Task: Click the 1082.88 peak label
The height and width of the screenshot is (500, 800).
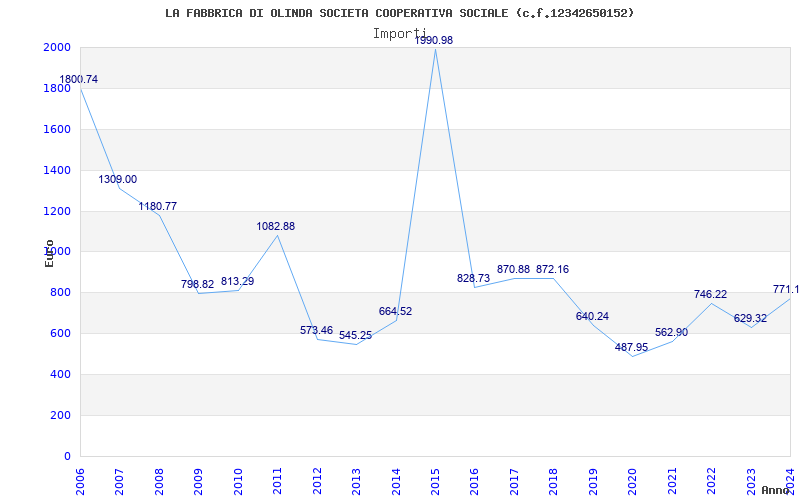Action: tap(276, 227)
